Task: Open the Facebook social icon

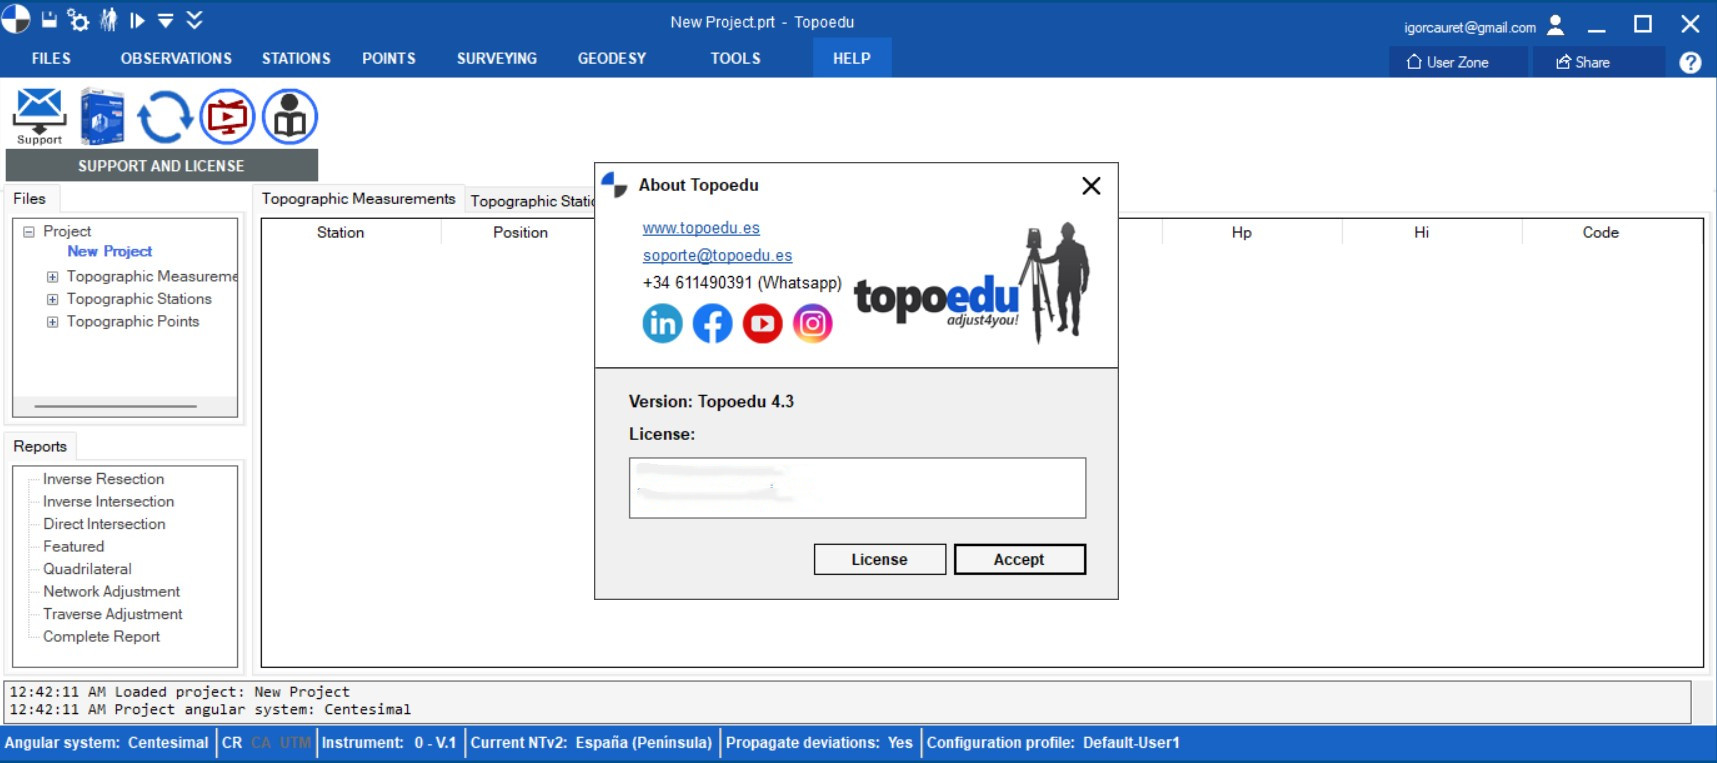Action: pos(712,323)
